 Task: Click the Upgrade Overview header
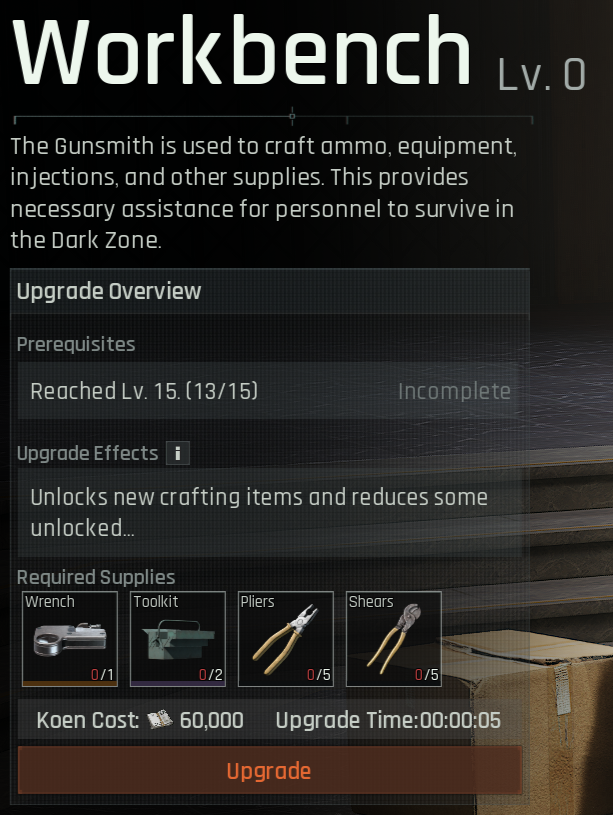pyautogui.click(x=109, y=291)
